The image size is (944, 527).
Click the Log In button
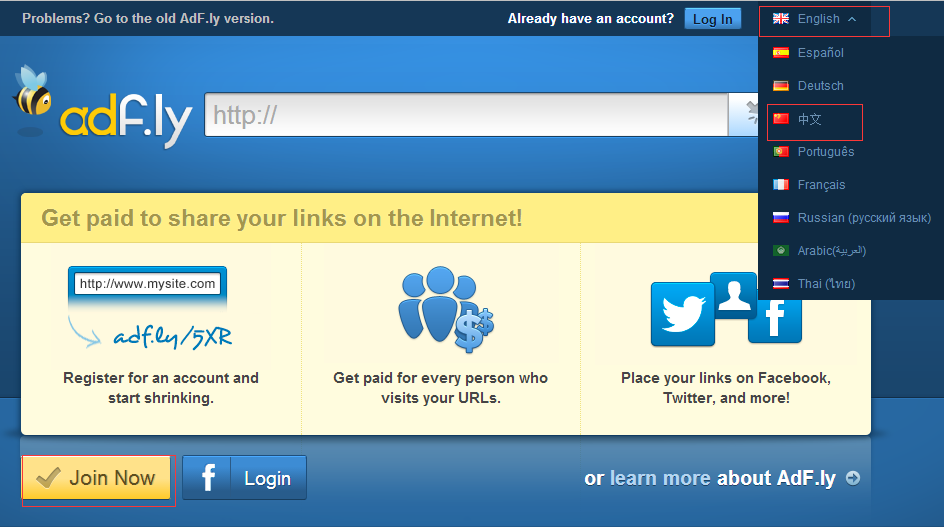[713, 19]
